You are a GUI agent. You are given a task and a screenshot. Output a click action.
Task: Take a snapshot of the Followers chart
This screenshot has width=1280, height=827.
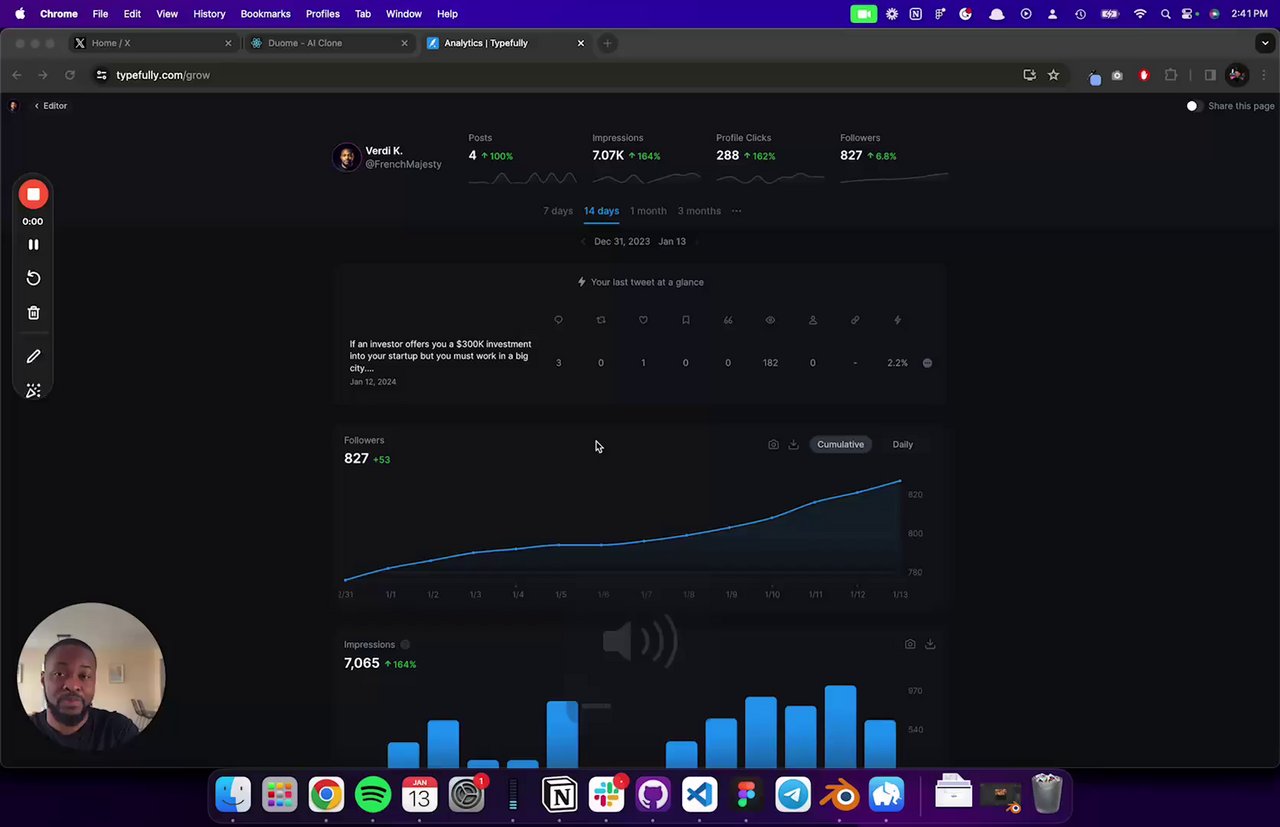[x=773, y=445]
